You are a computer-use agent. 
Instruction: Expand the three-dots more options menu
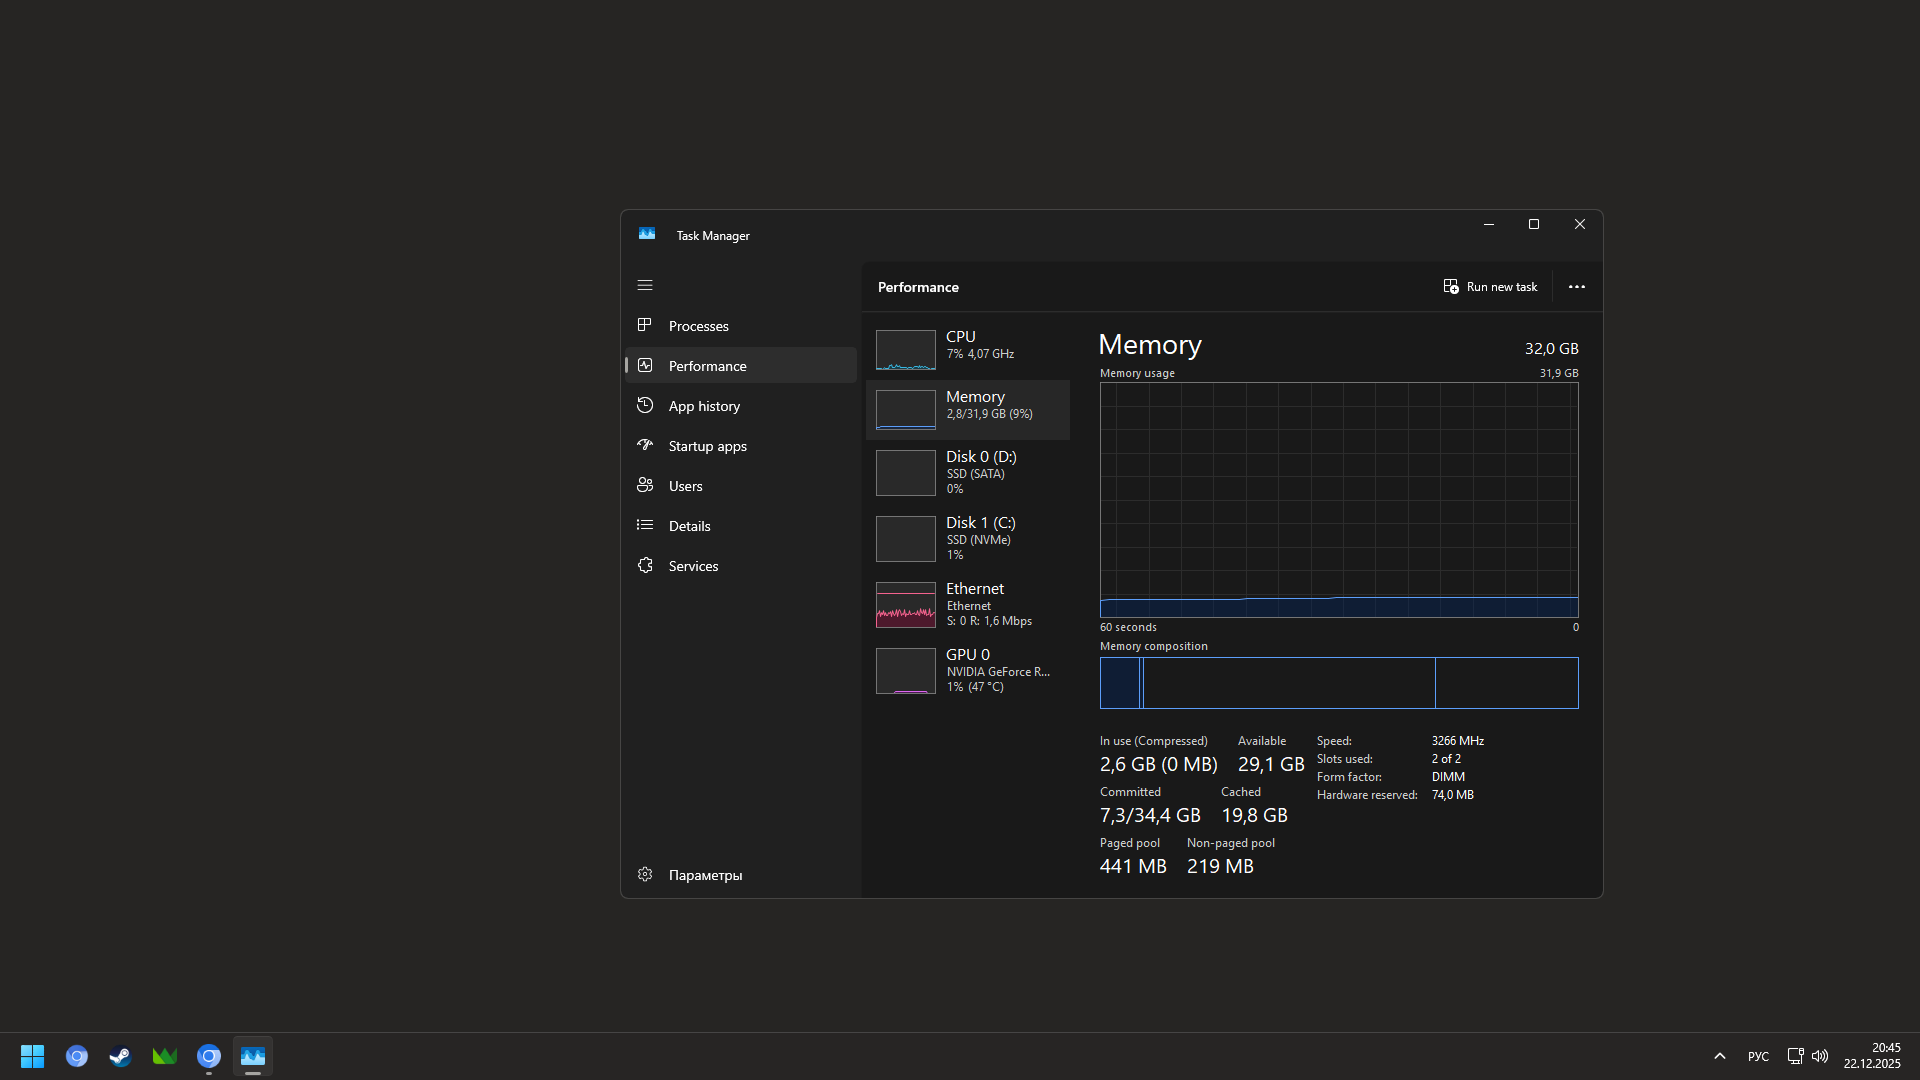coord(1577,287)
